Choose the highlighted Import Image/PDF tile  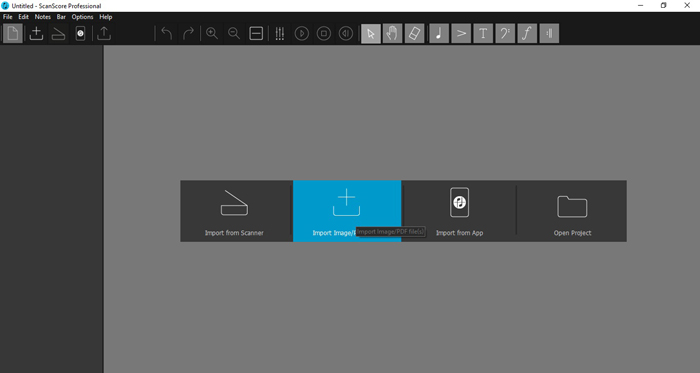(x=347, y=211)
